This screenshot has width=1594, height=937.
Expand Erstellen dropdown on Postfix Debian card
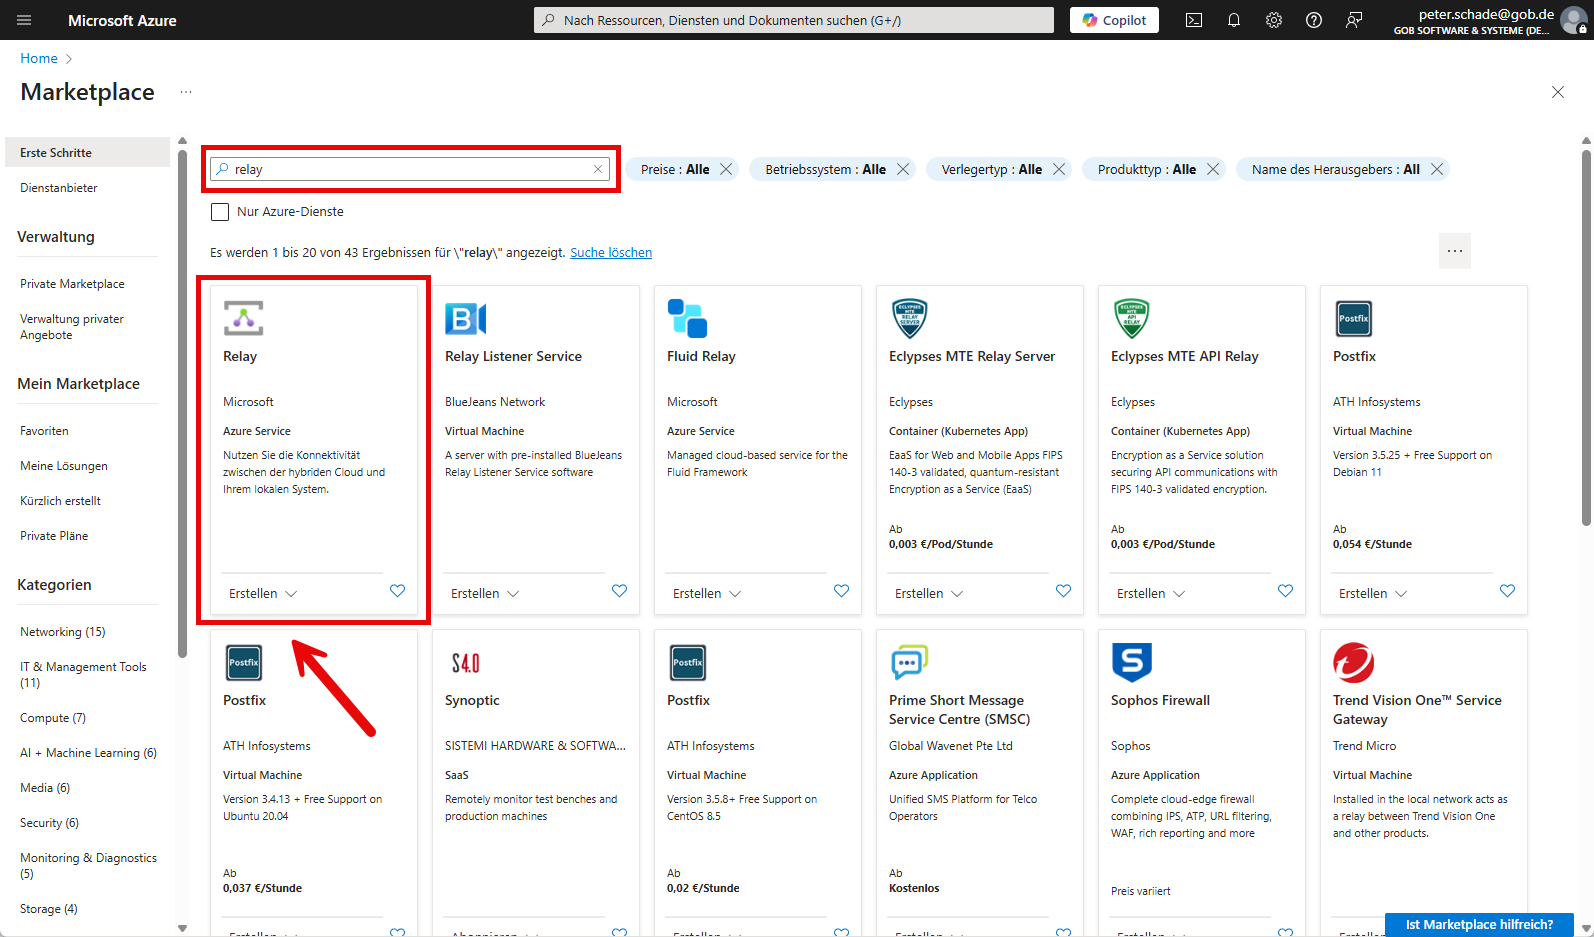point(1373,593)
